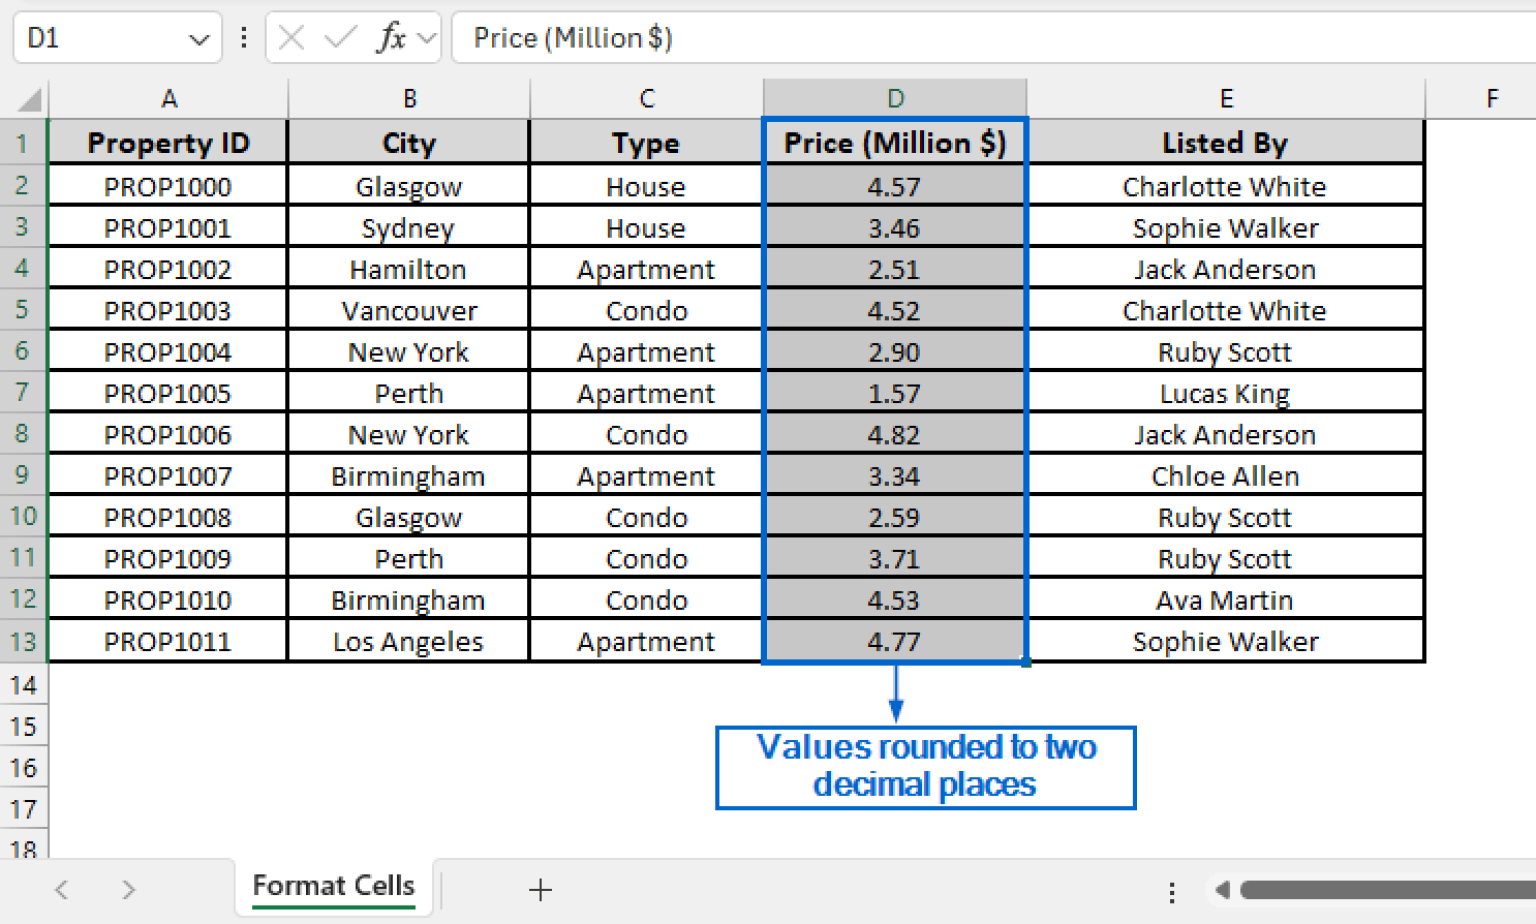Select the Price header cell in column D
This screenshot has width=1536, height=924.
[894, 143]
